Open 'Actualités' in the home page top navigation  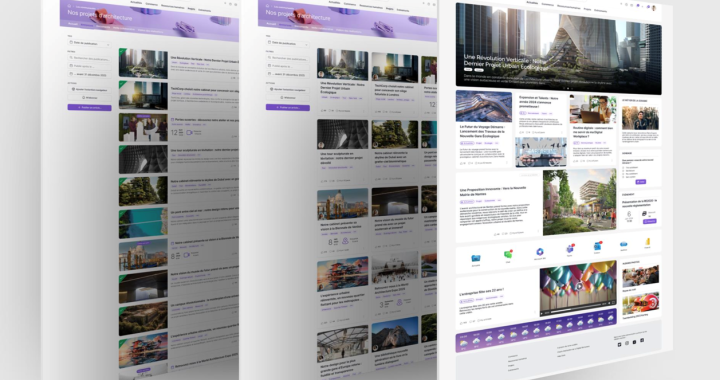[x=532, y=3]
